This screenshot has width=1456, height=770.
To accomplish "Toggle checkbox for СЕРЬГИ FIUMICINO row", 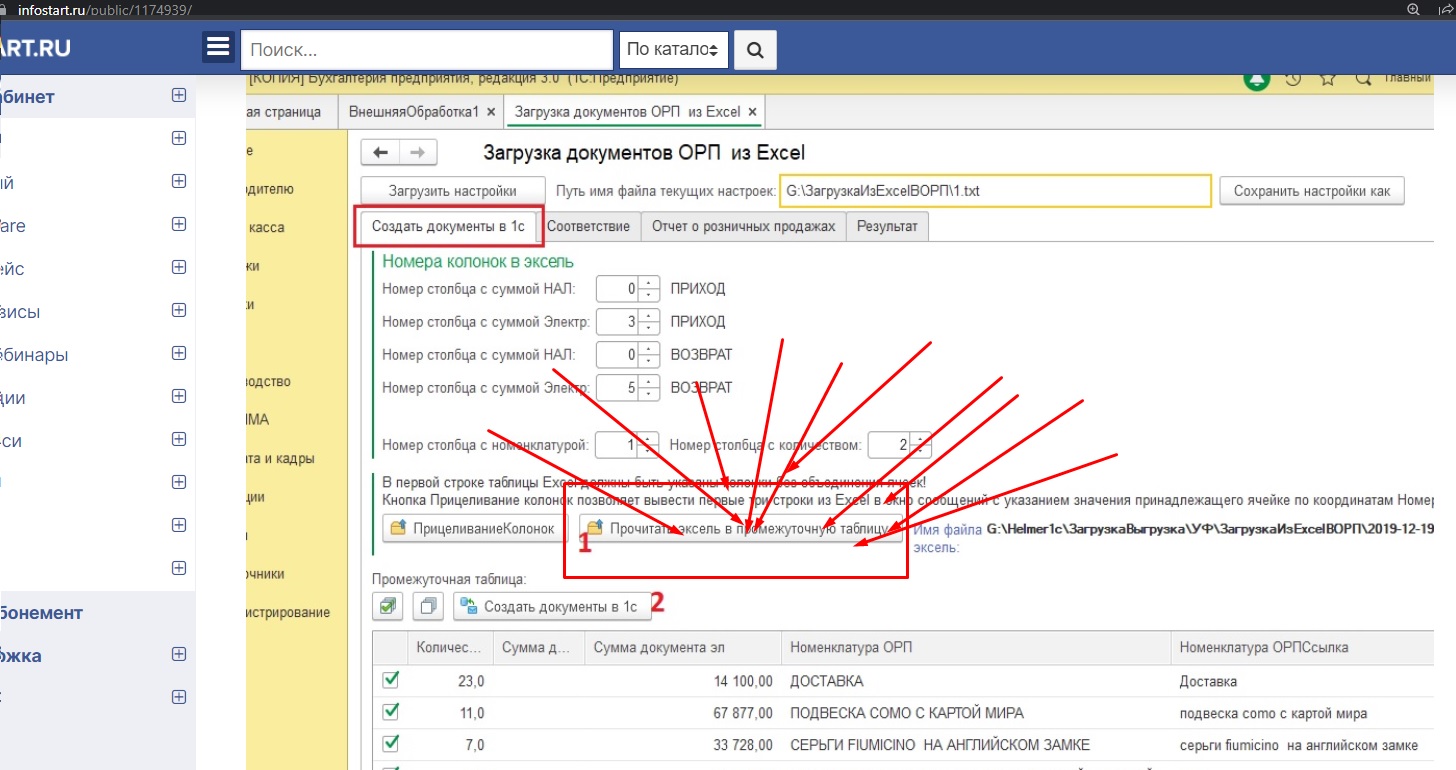I will [391, 744].
